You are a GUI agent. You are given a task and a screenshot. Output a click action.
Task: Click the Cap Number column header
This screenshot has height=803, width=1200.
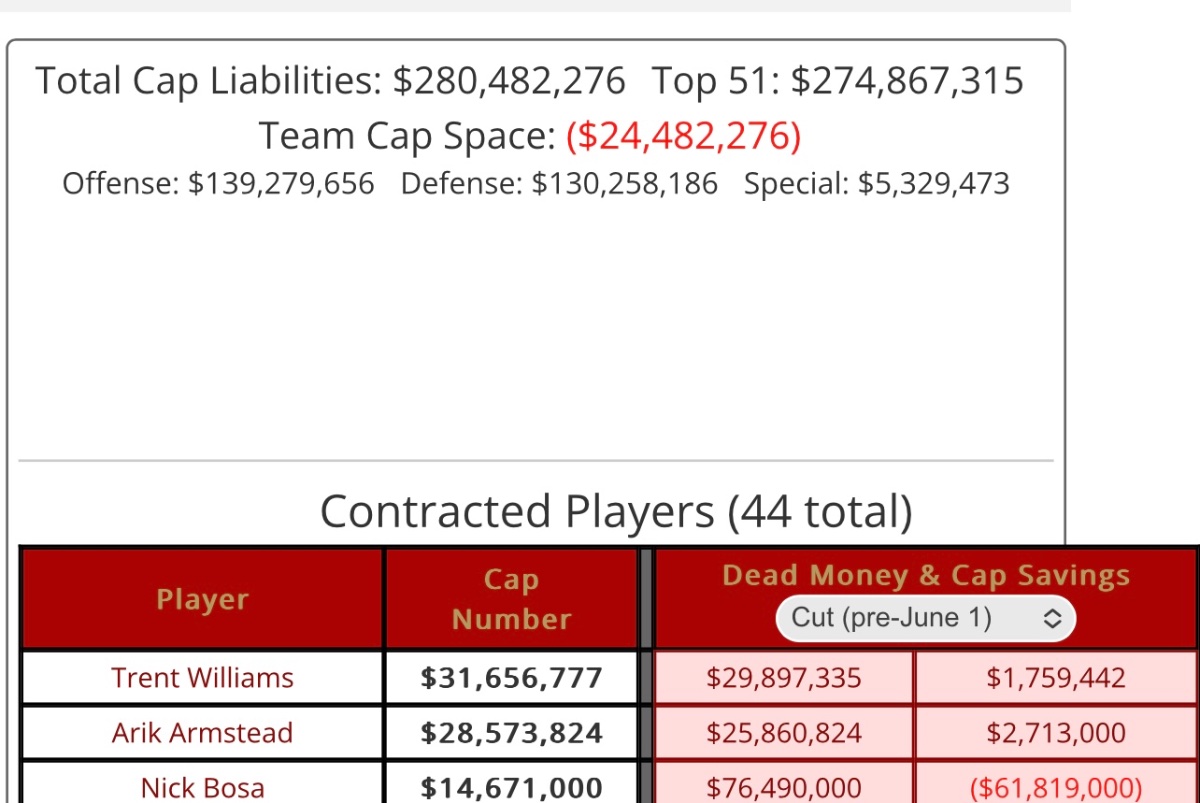(x=511, y=599)
